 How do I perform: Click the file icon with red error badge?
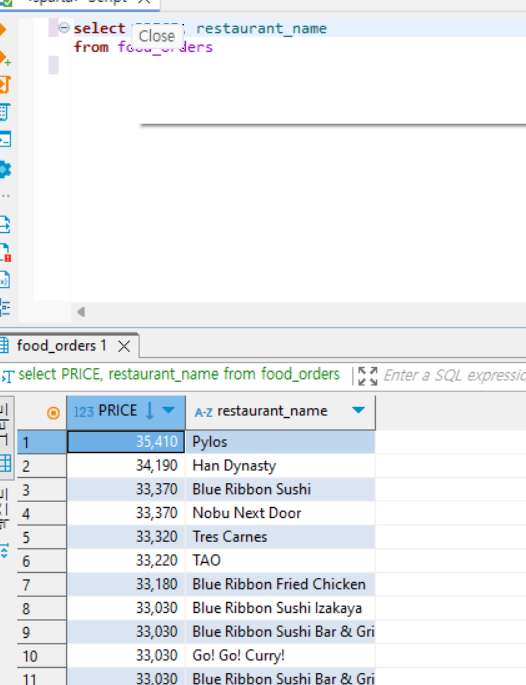tap(5, 252)
